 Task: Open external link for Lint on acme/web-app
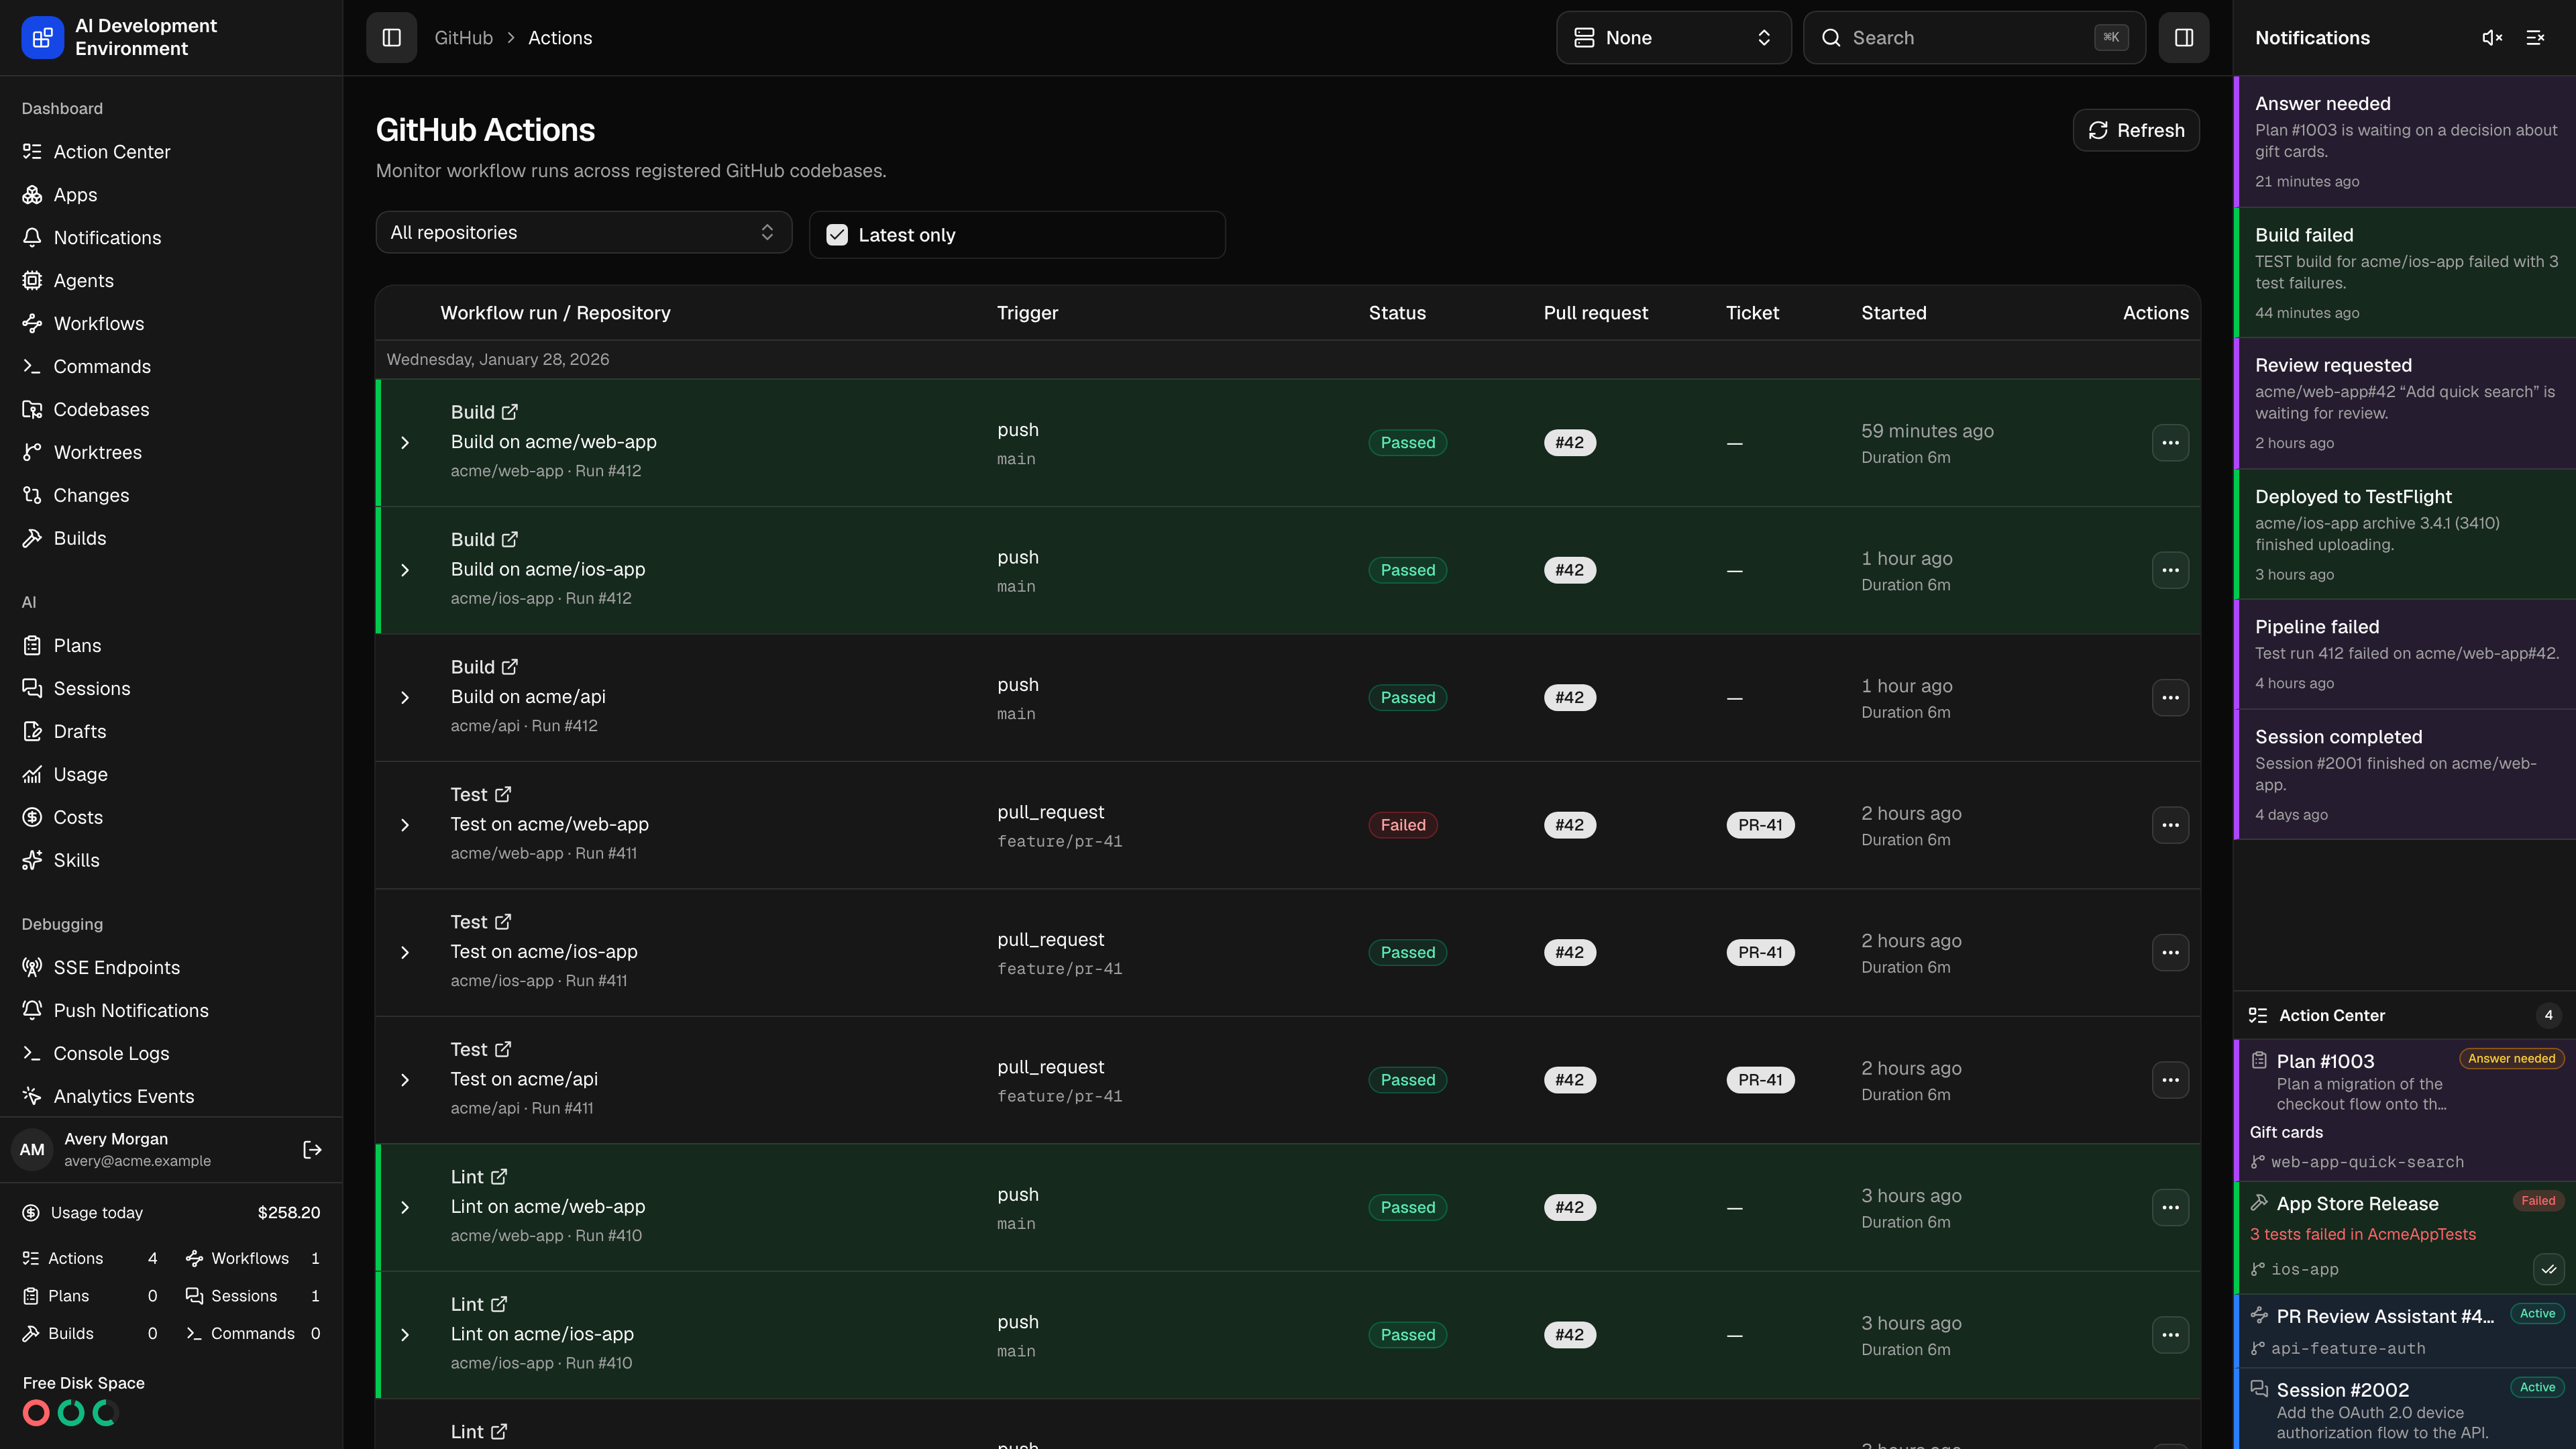pyautogui.click(x=499, y=1177)
